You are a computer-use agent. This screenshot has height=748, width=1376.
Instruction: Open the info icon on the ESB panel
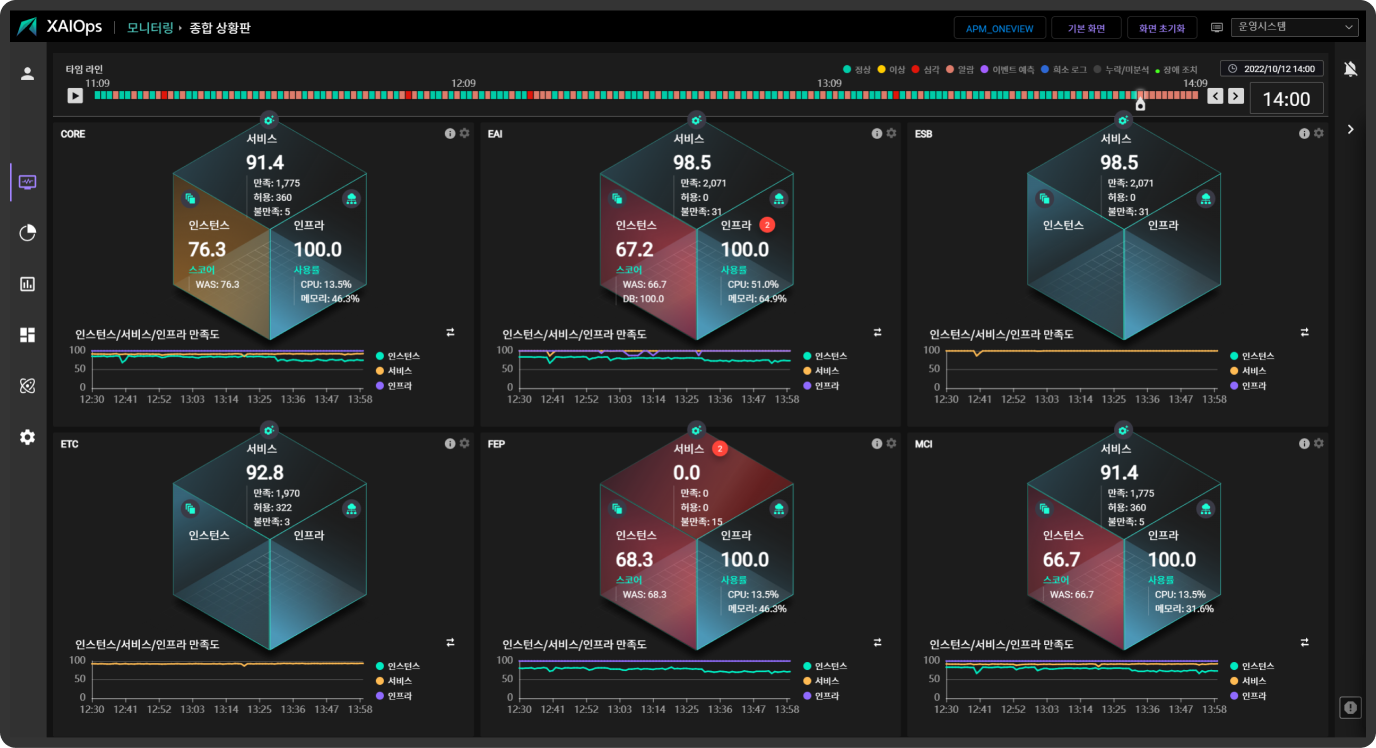click(x=1304, y=133)
